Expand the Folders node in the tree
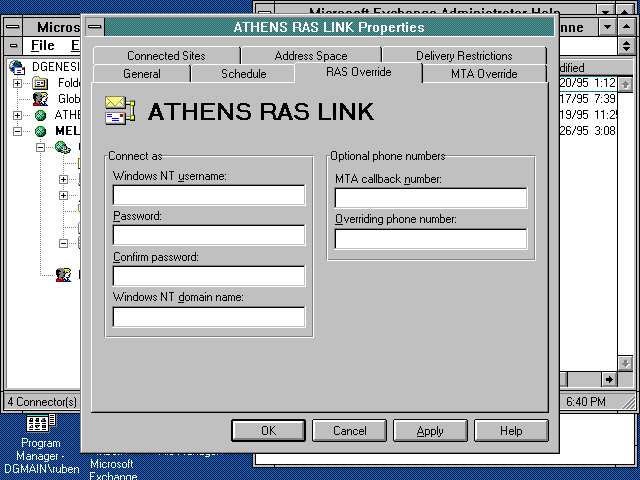The width and height of the screenshot is (640, 480). pyautogui.click(x=17, y=83)
